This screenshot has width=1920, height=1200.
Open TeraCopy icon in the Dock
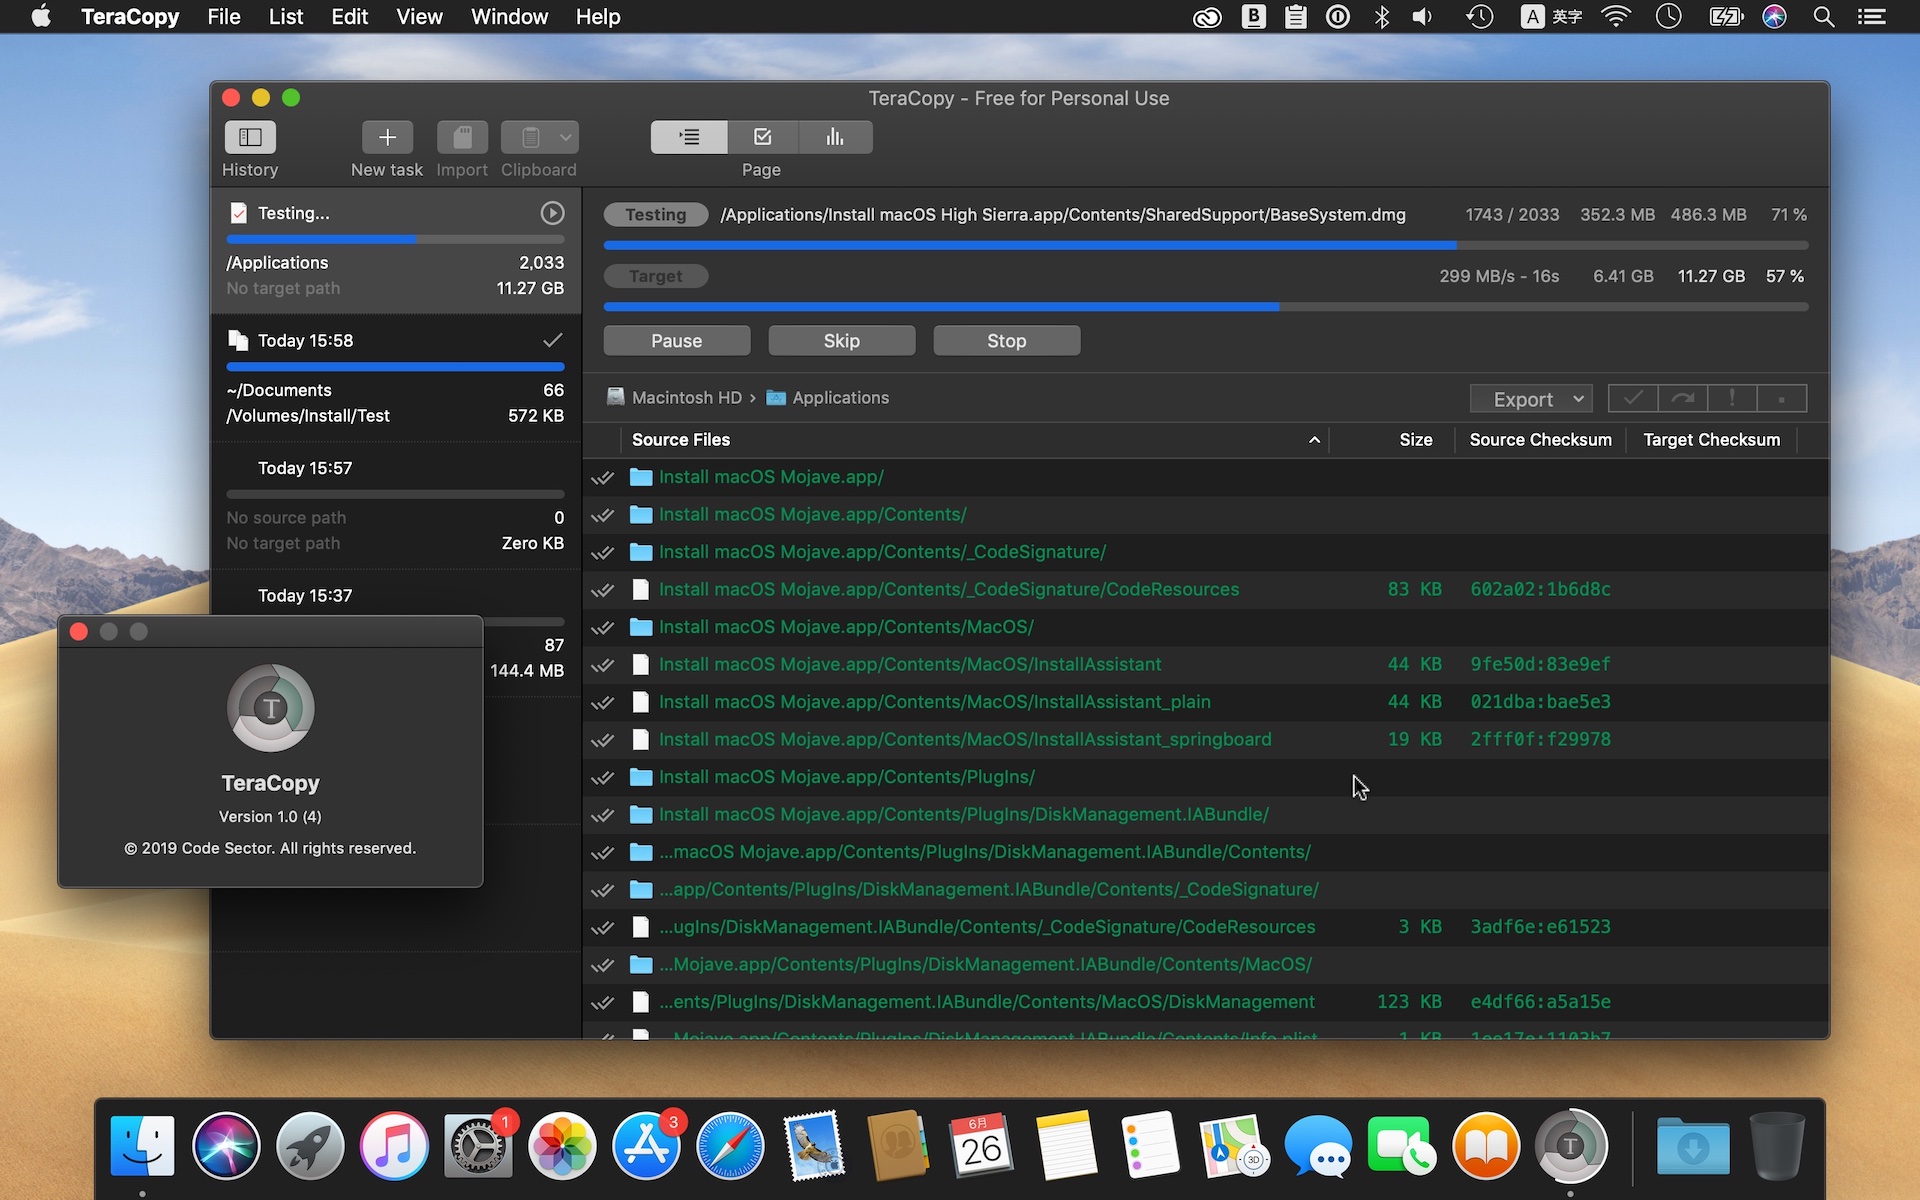click(x=1570, y=1146)
